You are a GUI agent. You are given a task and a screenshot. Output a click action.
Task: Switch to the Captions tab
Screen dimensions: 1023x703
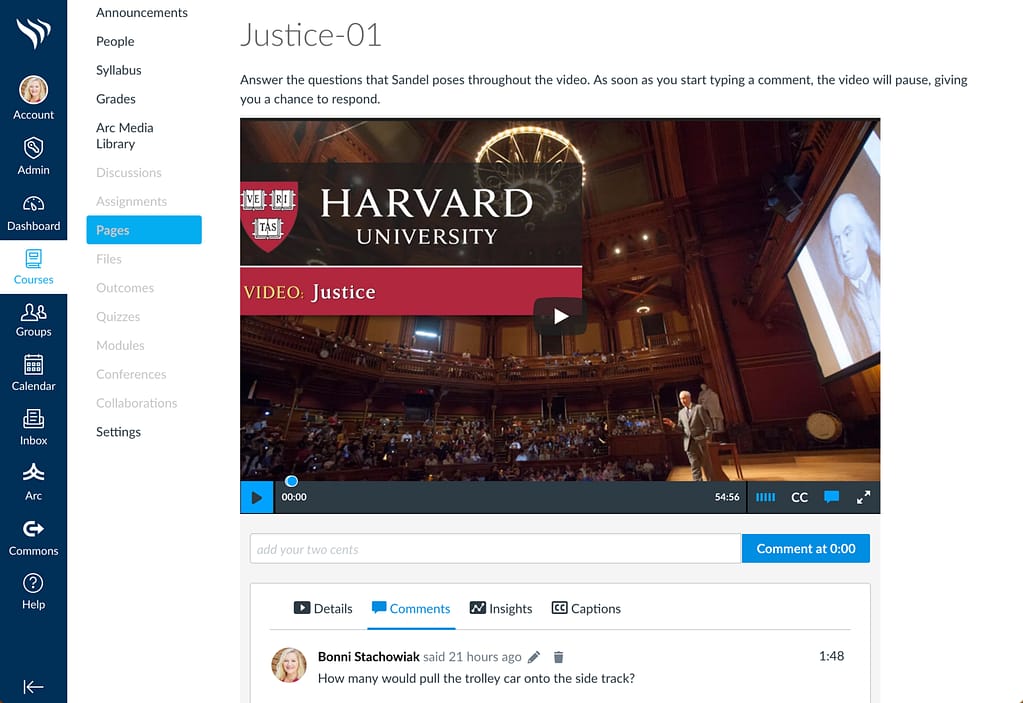point(586,608)
